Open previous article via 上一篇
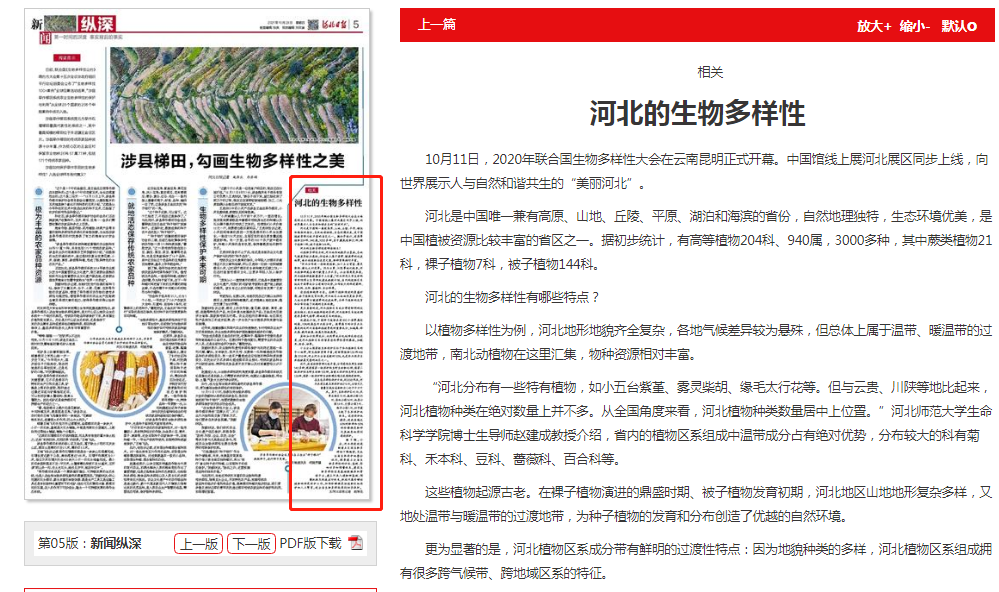The height and width of the screenshot is (592, 999). tap(436, 25)
